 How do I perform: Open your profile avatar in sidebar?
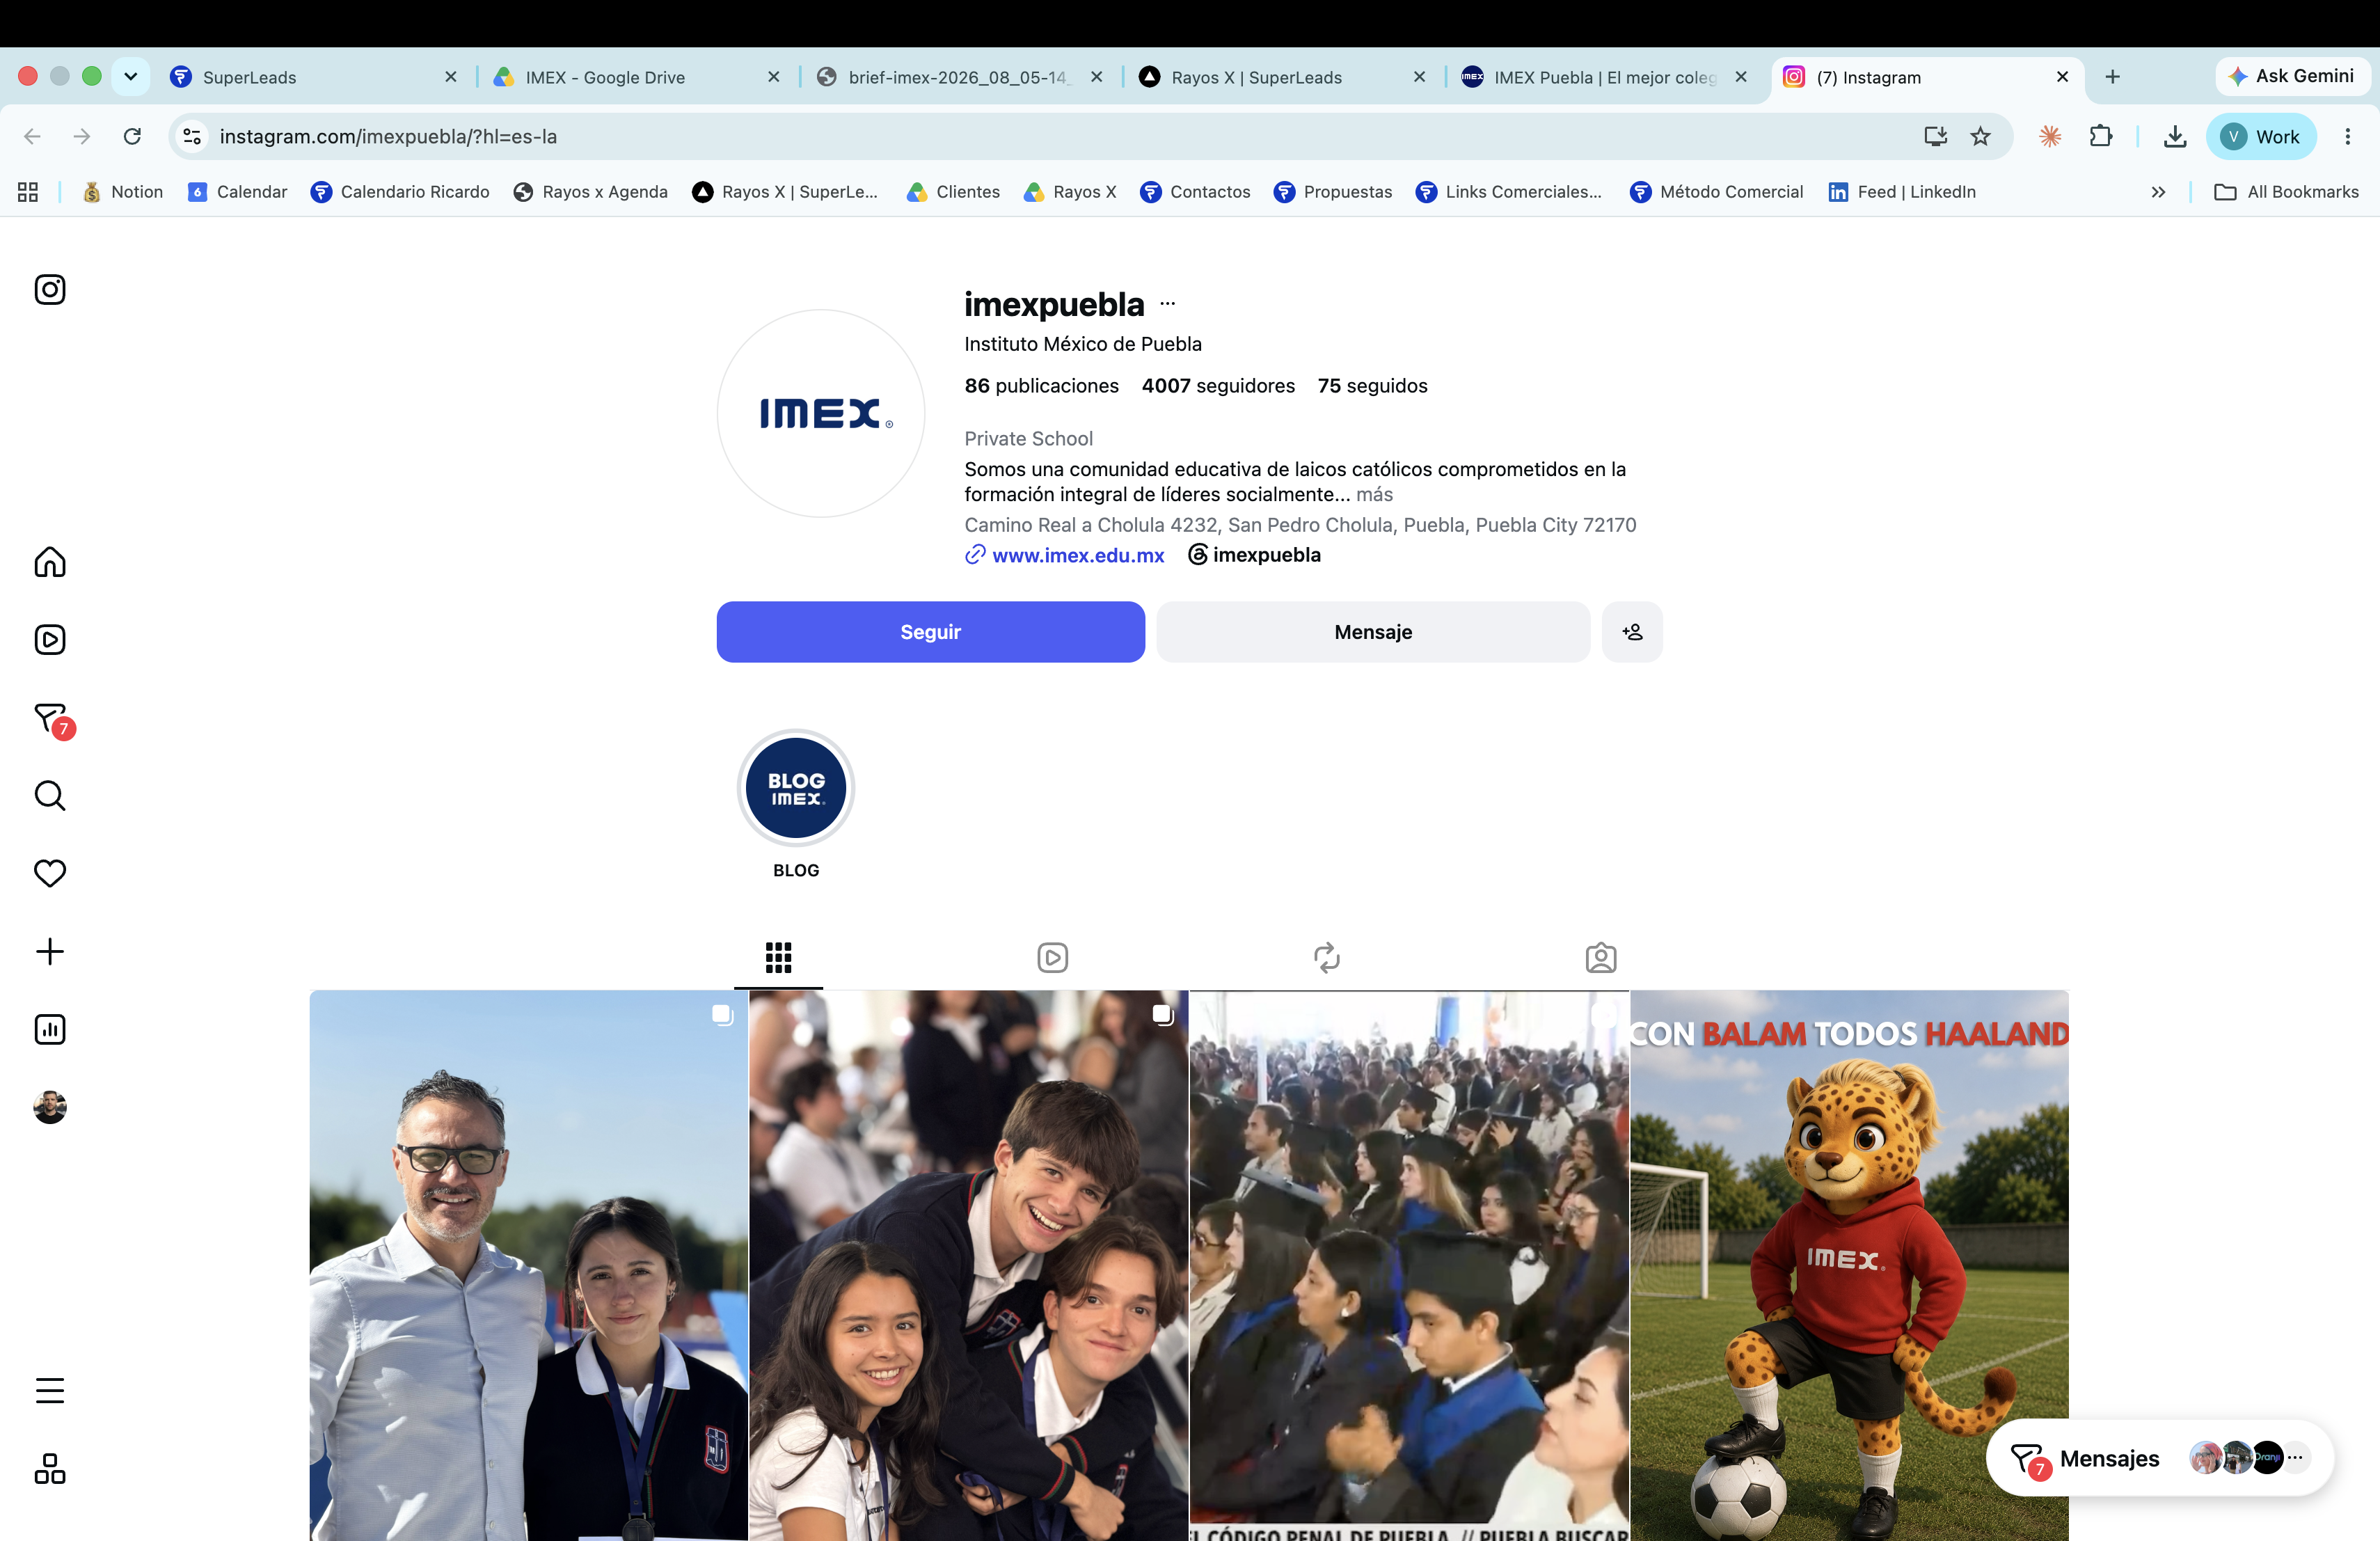click(50, 1107)
